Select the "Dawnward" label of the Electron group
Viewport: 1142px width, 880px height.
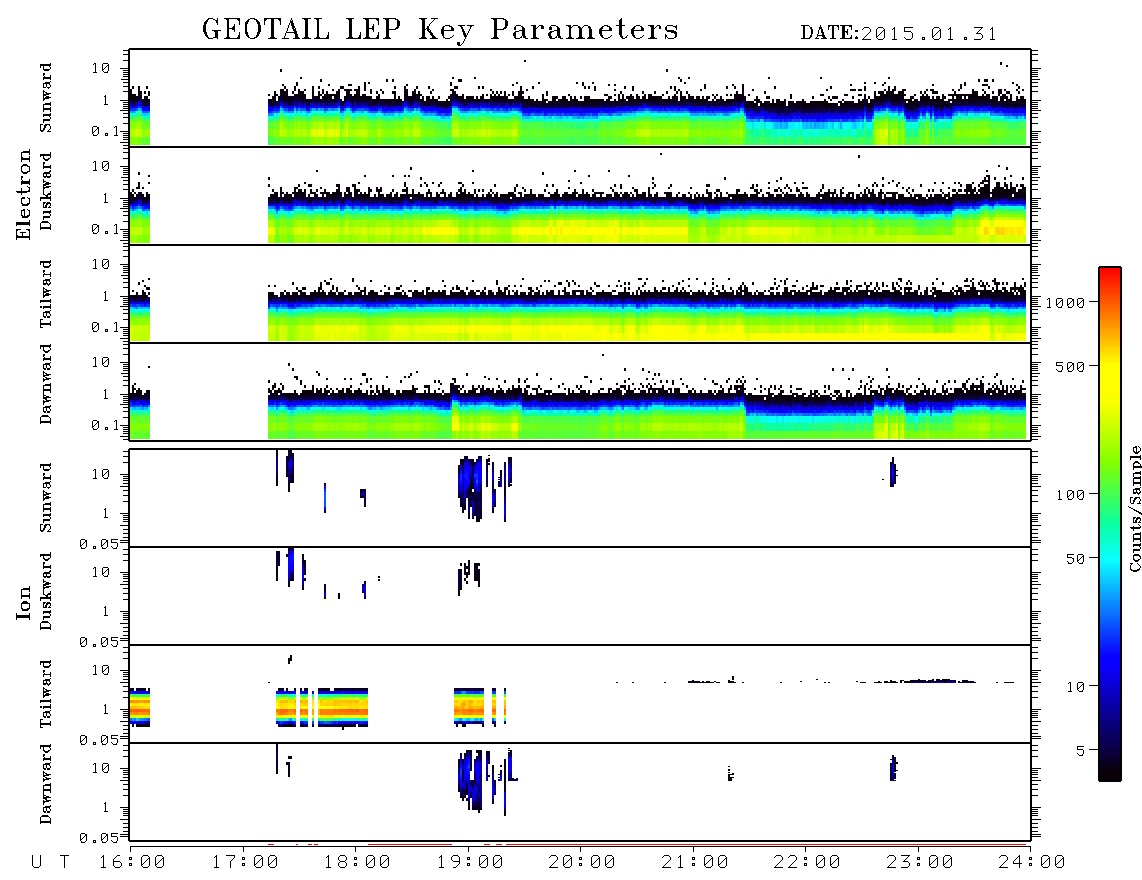[x=46, y=384]
